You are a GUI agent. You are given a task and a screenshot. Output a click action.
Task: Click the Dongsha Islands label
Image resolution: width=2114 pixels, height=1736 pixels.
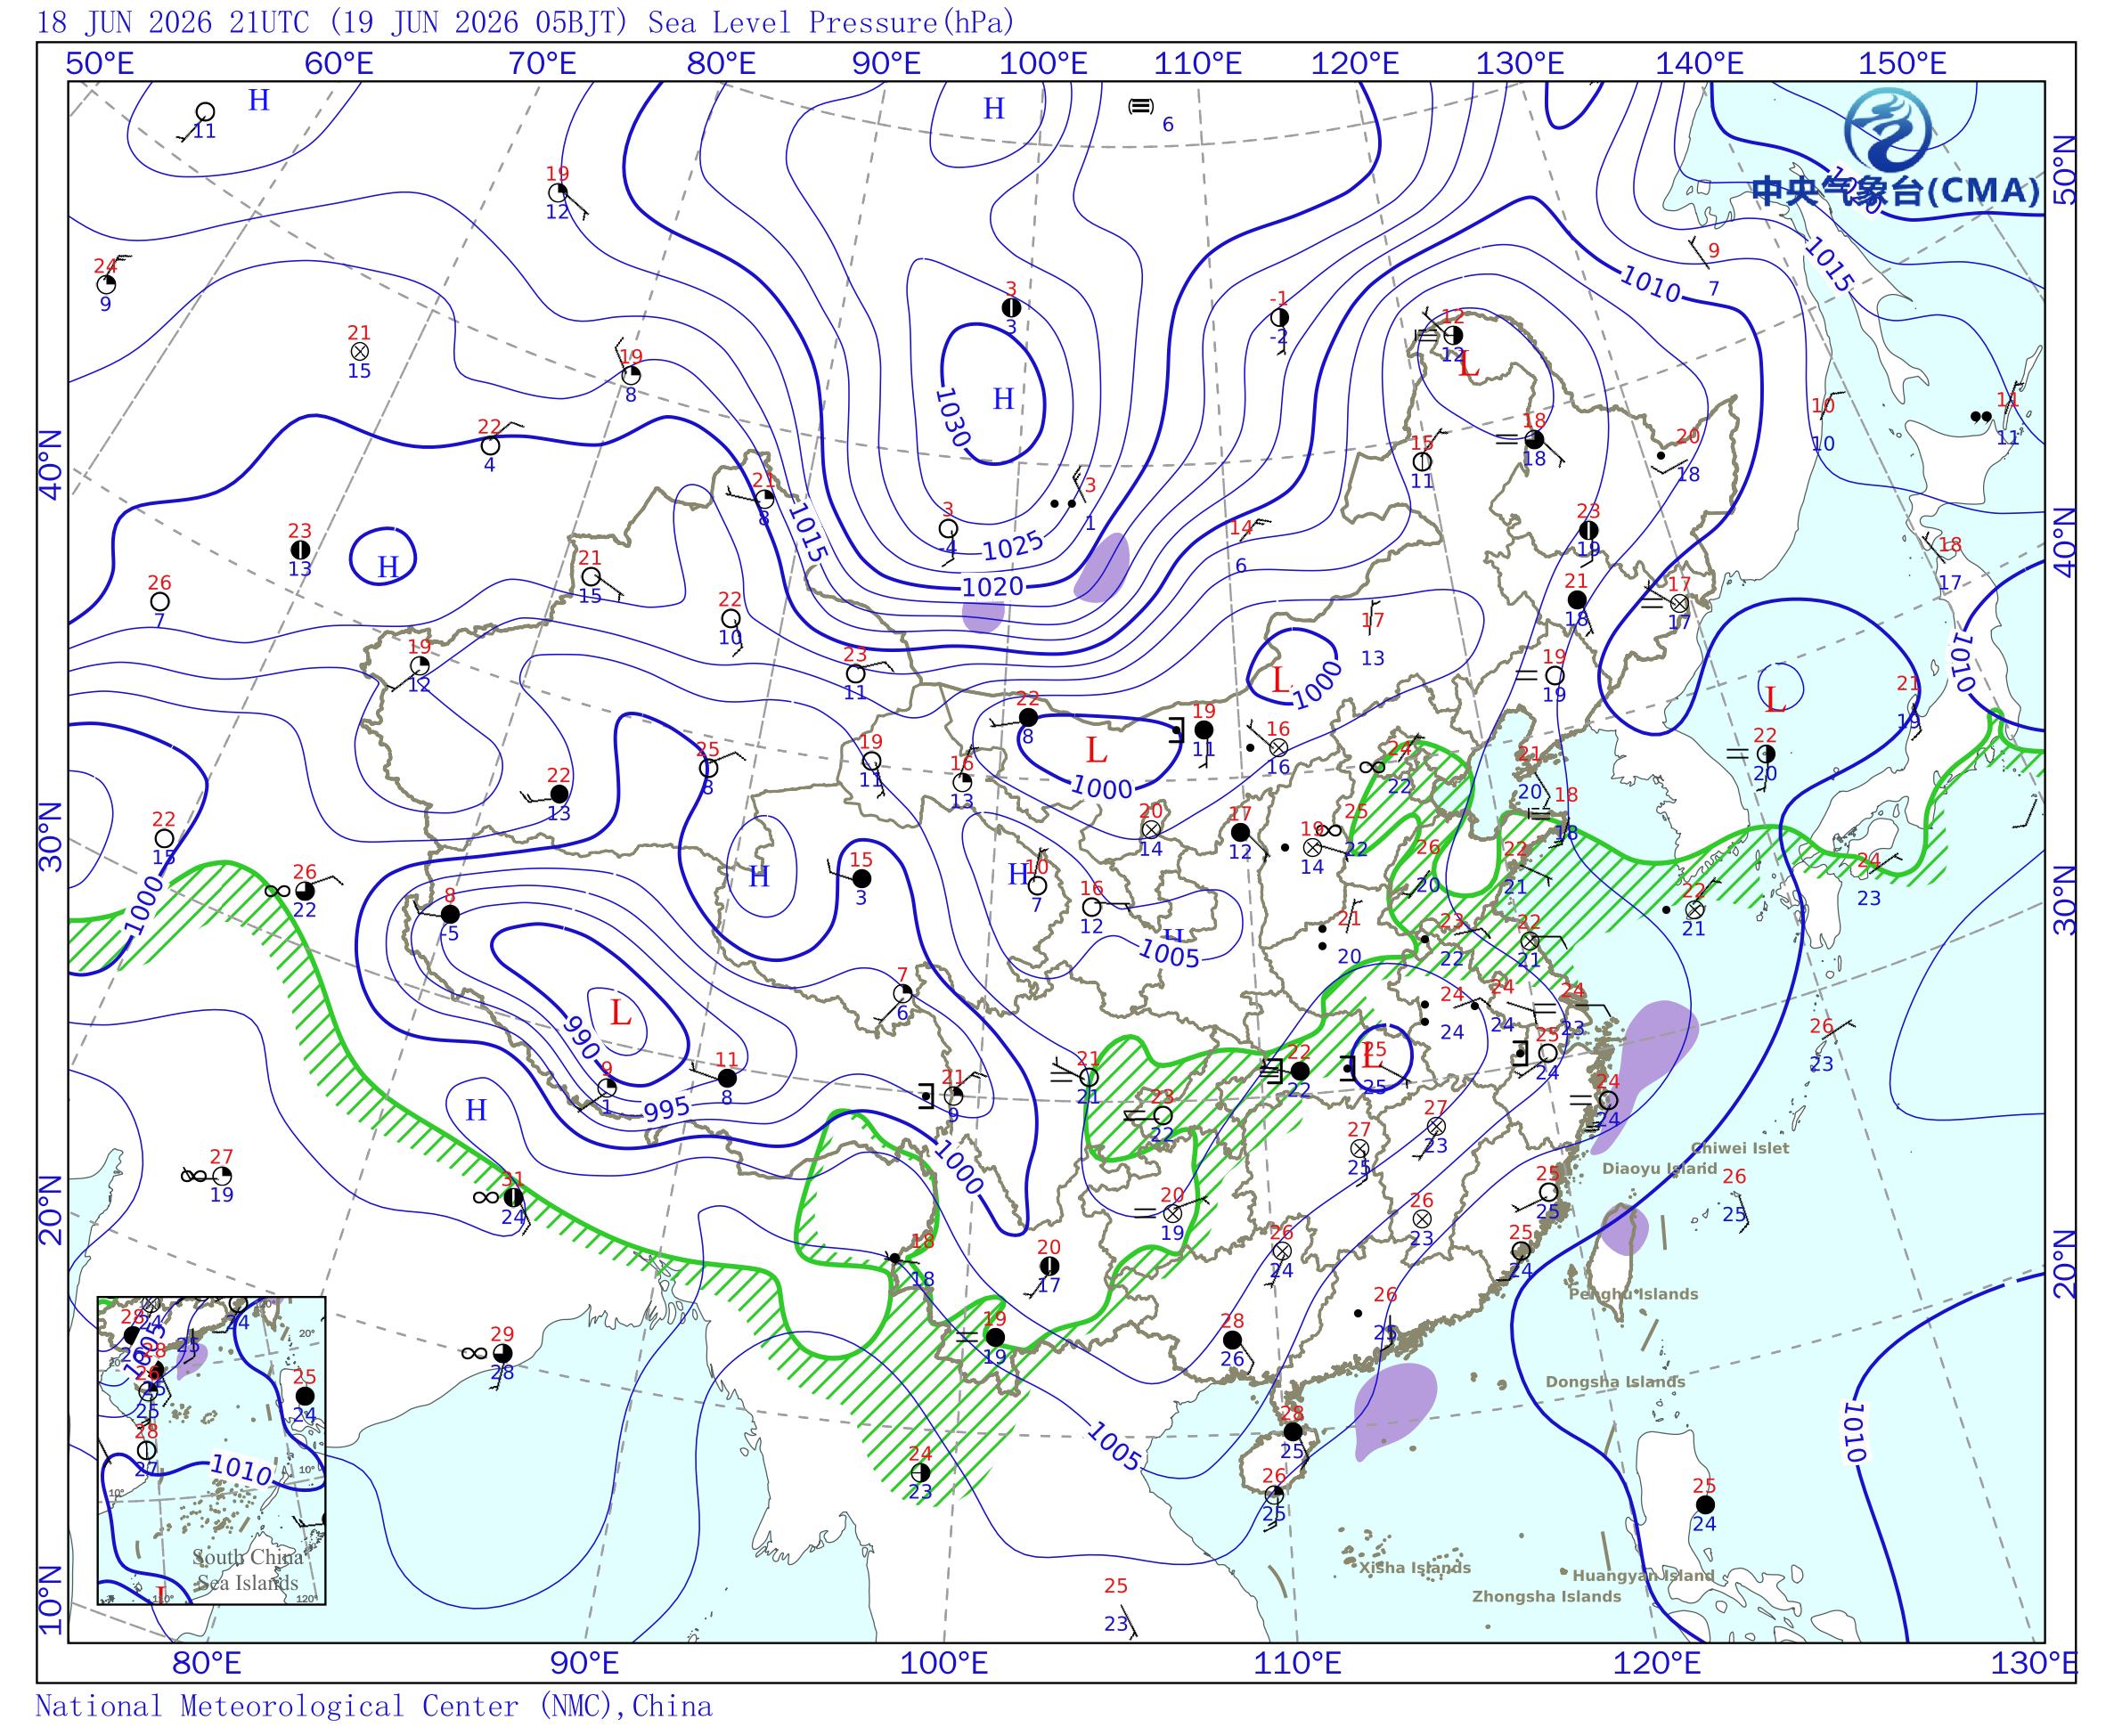[x=1615, y=1382]
